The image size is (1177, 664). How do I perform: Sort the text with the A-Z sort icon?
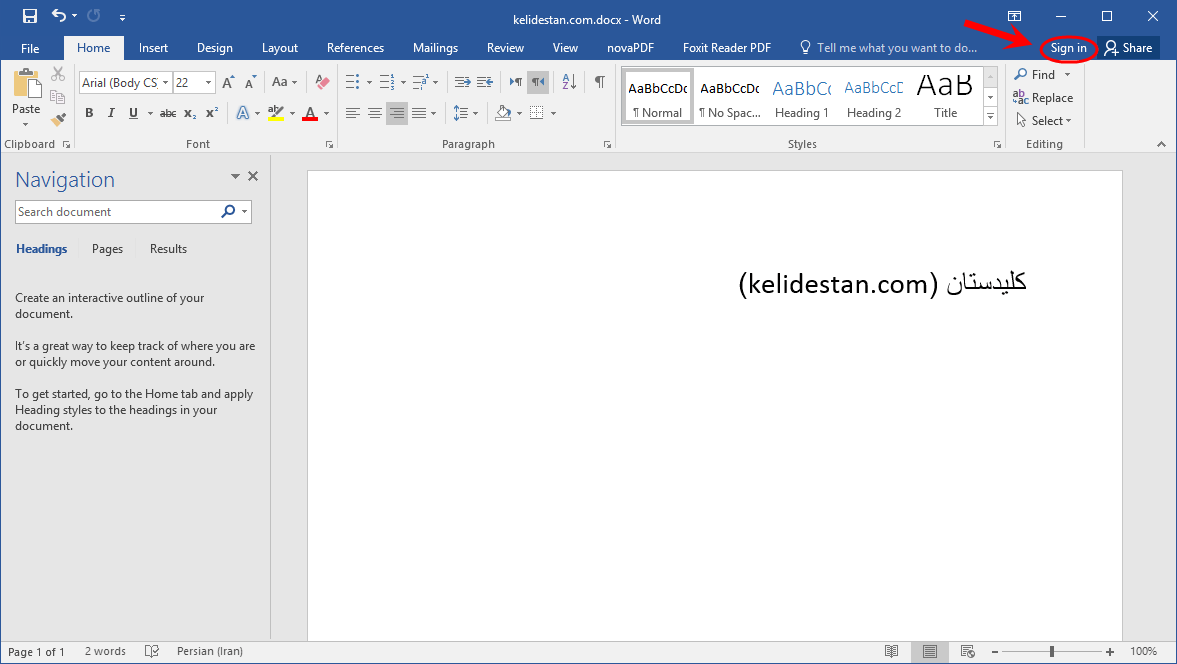(569, 82)
